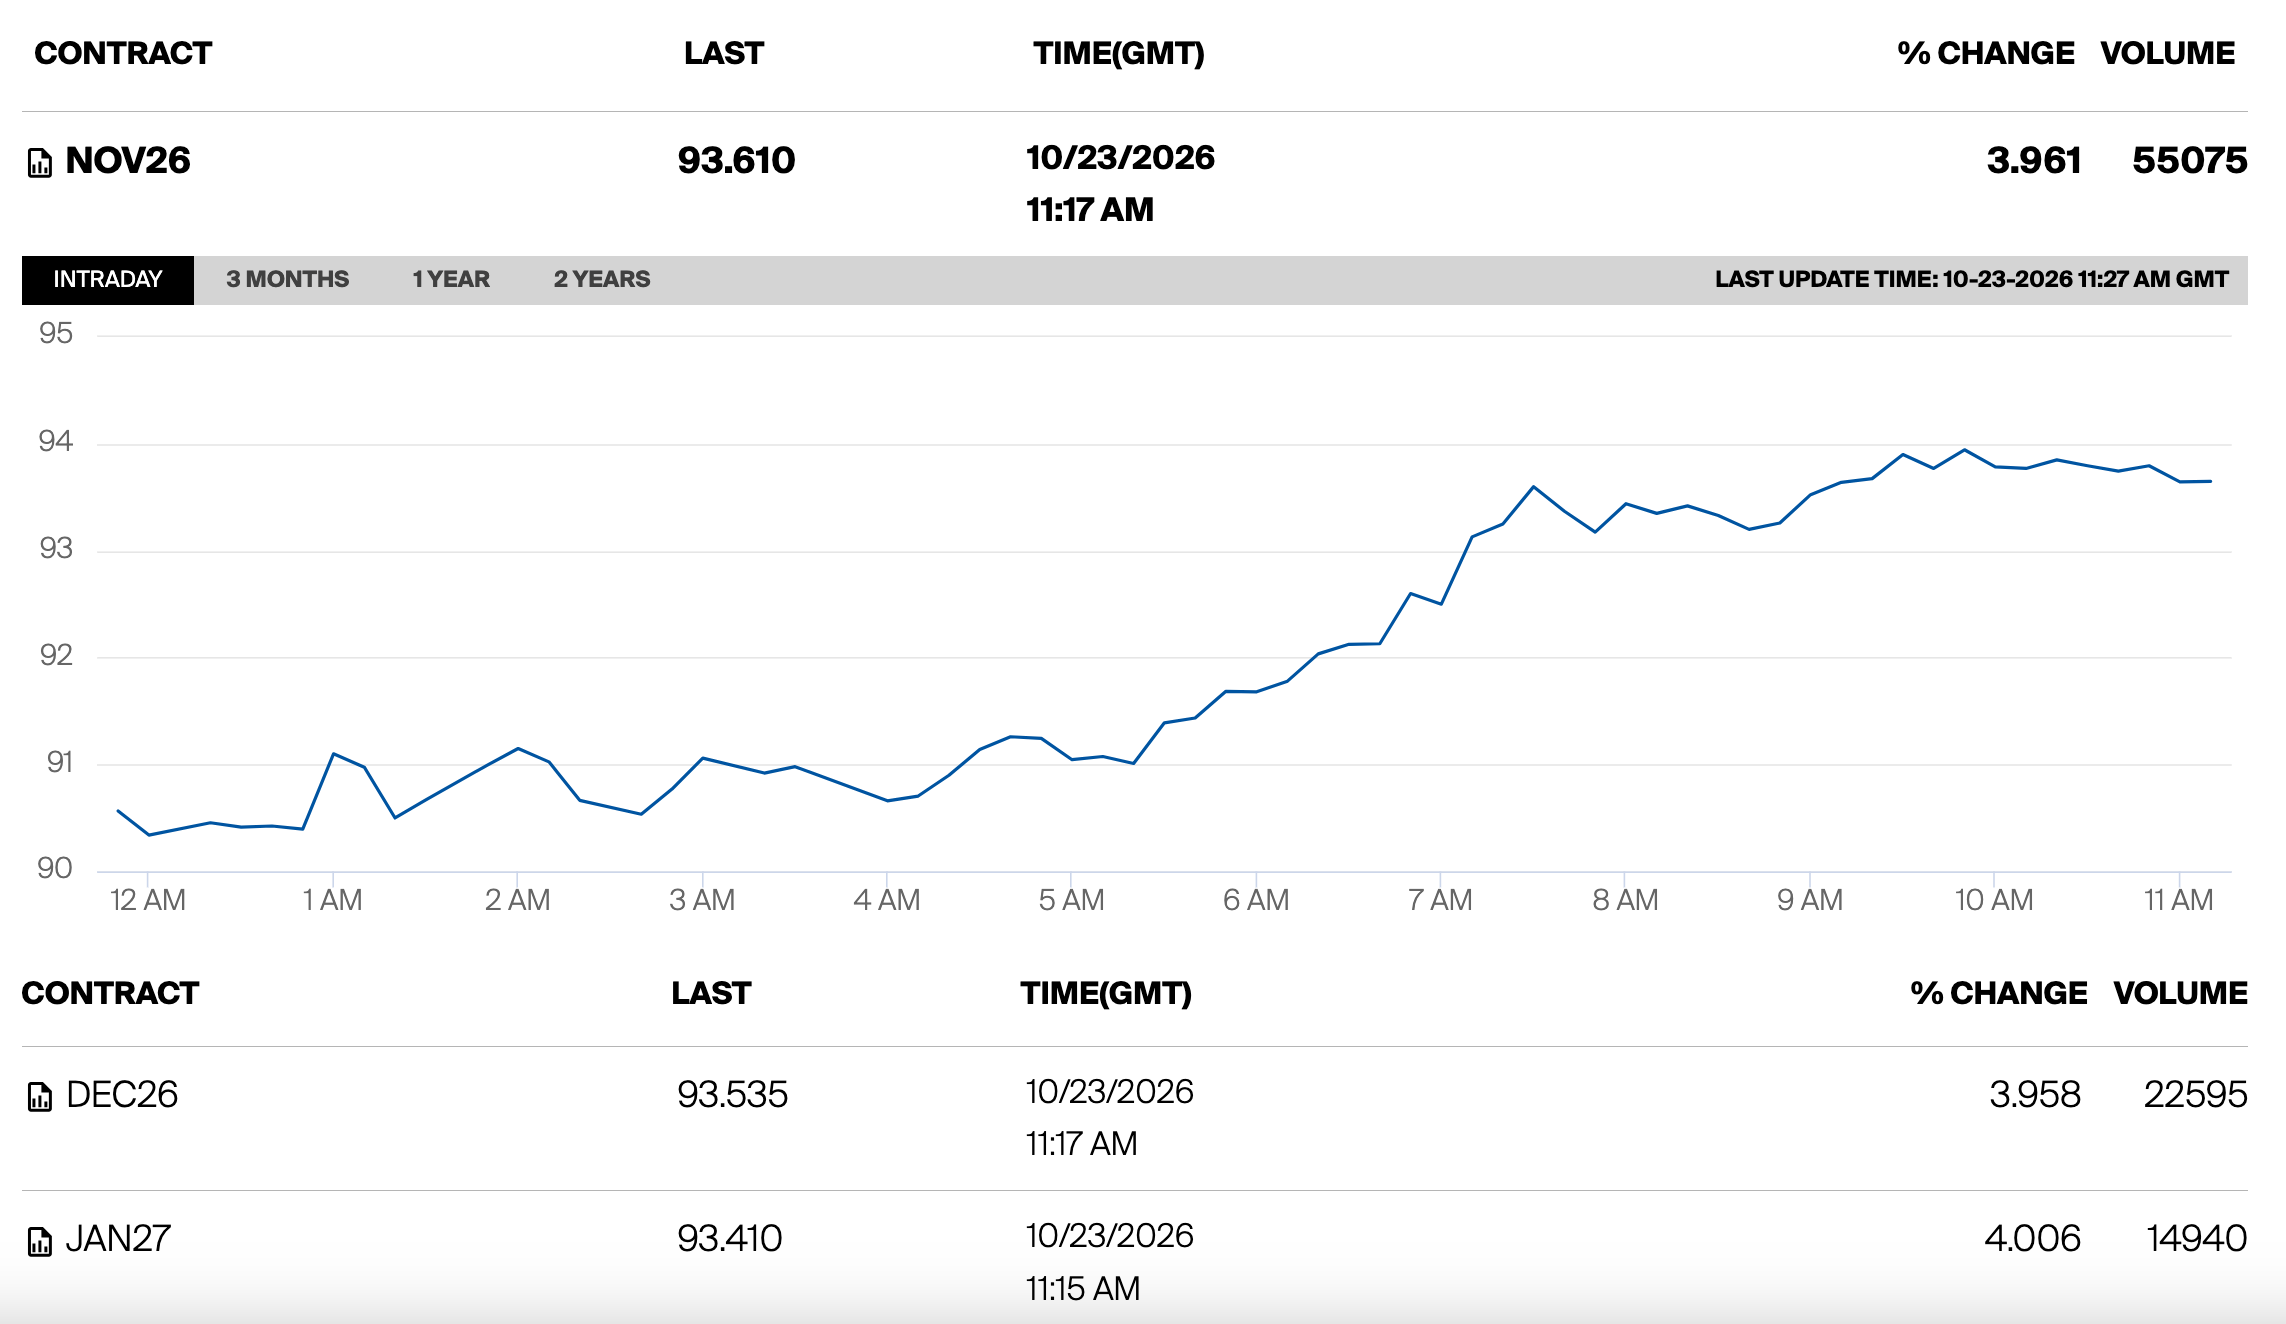2286x1324 pixels.
Task: Click the top CONTRACT column header
Action: pyautogui.click(x=123, y=53)
